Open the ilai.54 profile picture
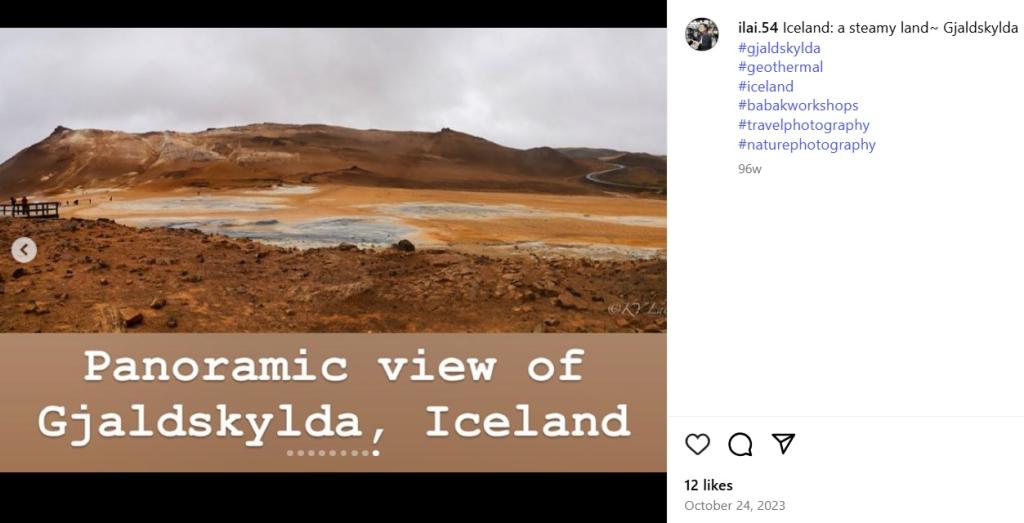Screen dimensions: 1024x523 click(701, 34)
